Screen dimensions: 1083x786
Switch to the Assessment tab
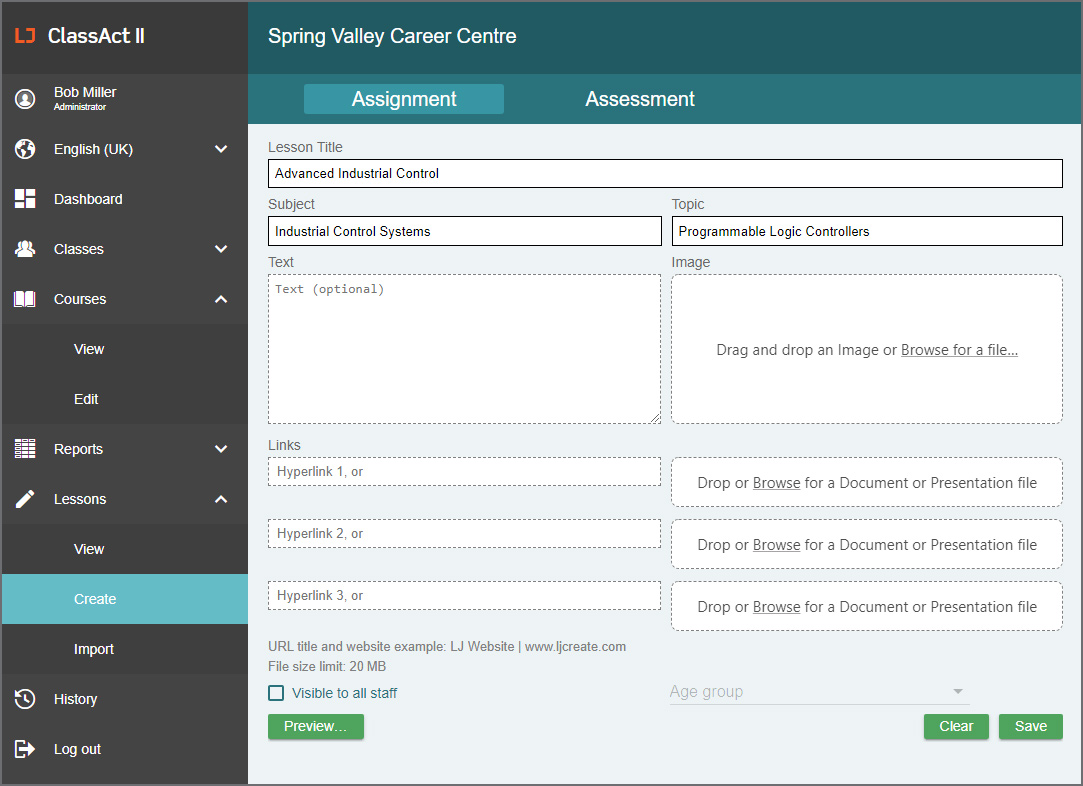click(640, 98)
